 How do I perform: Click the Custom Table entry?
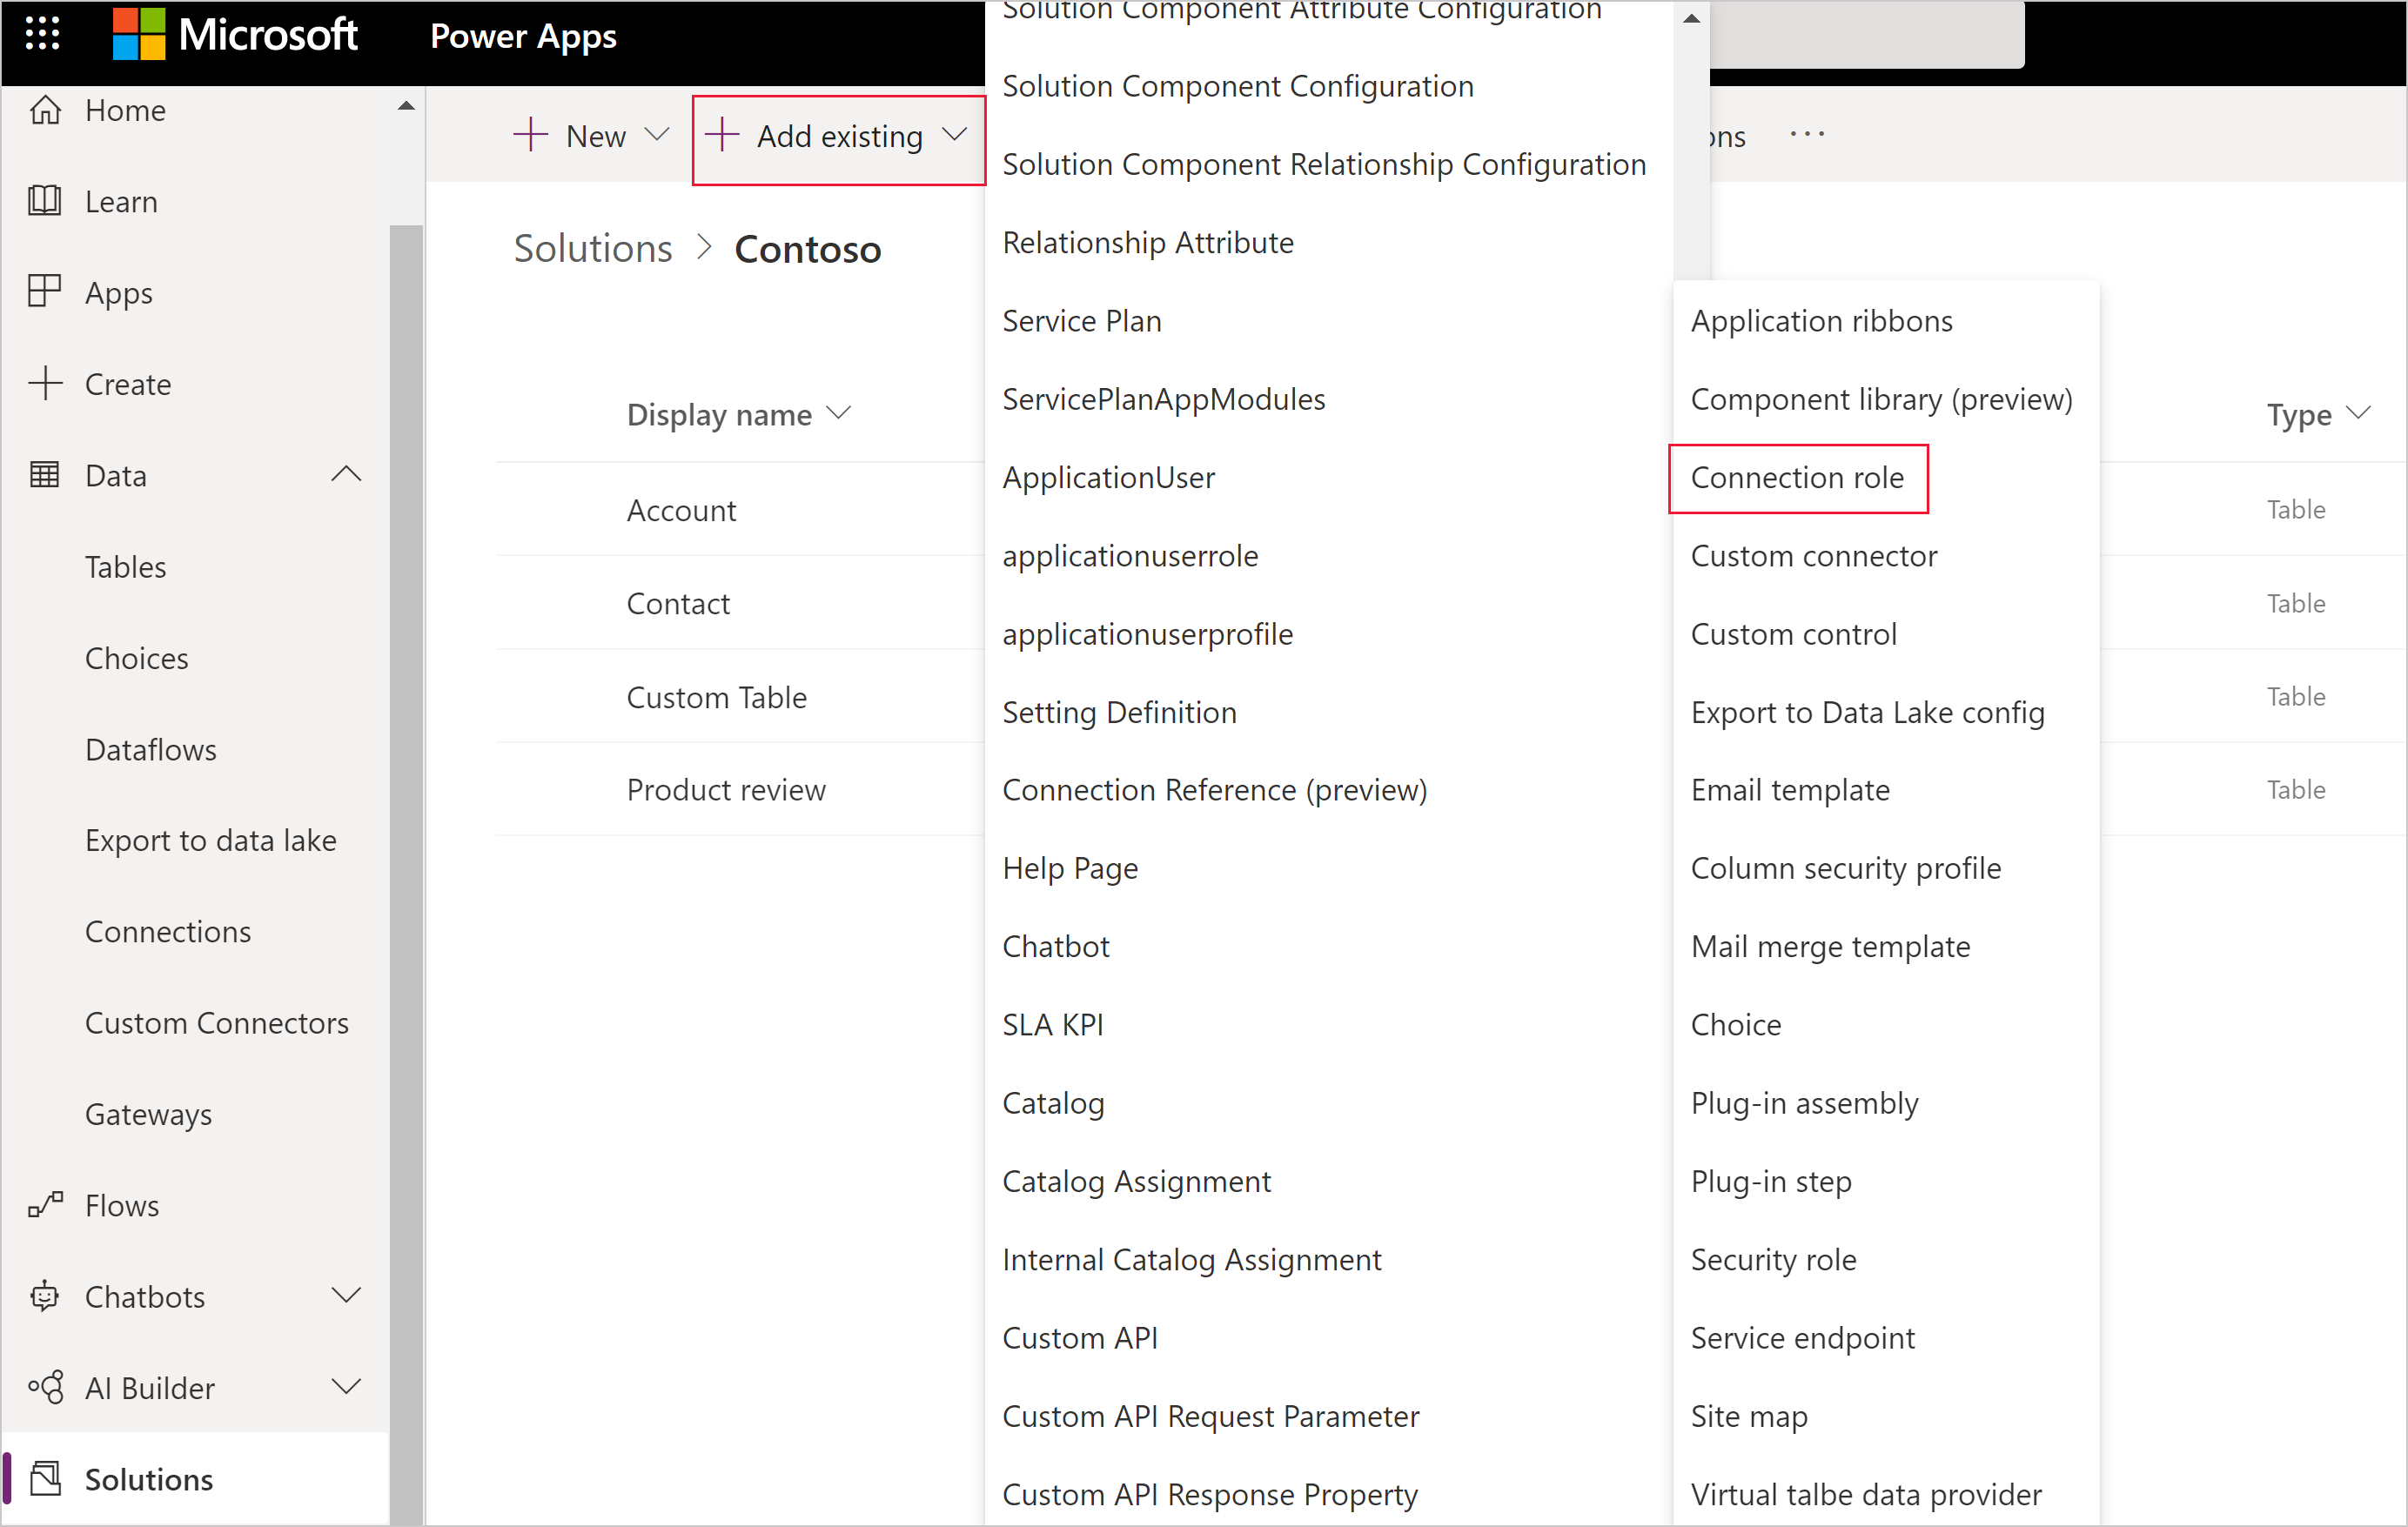tap(718, 695)
